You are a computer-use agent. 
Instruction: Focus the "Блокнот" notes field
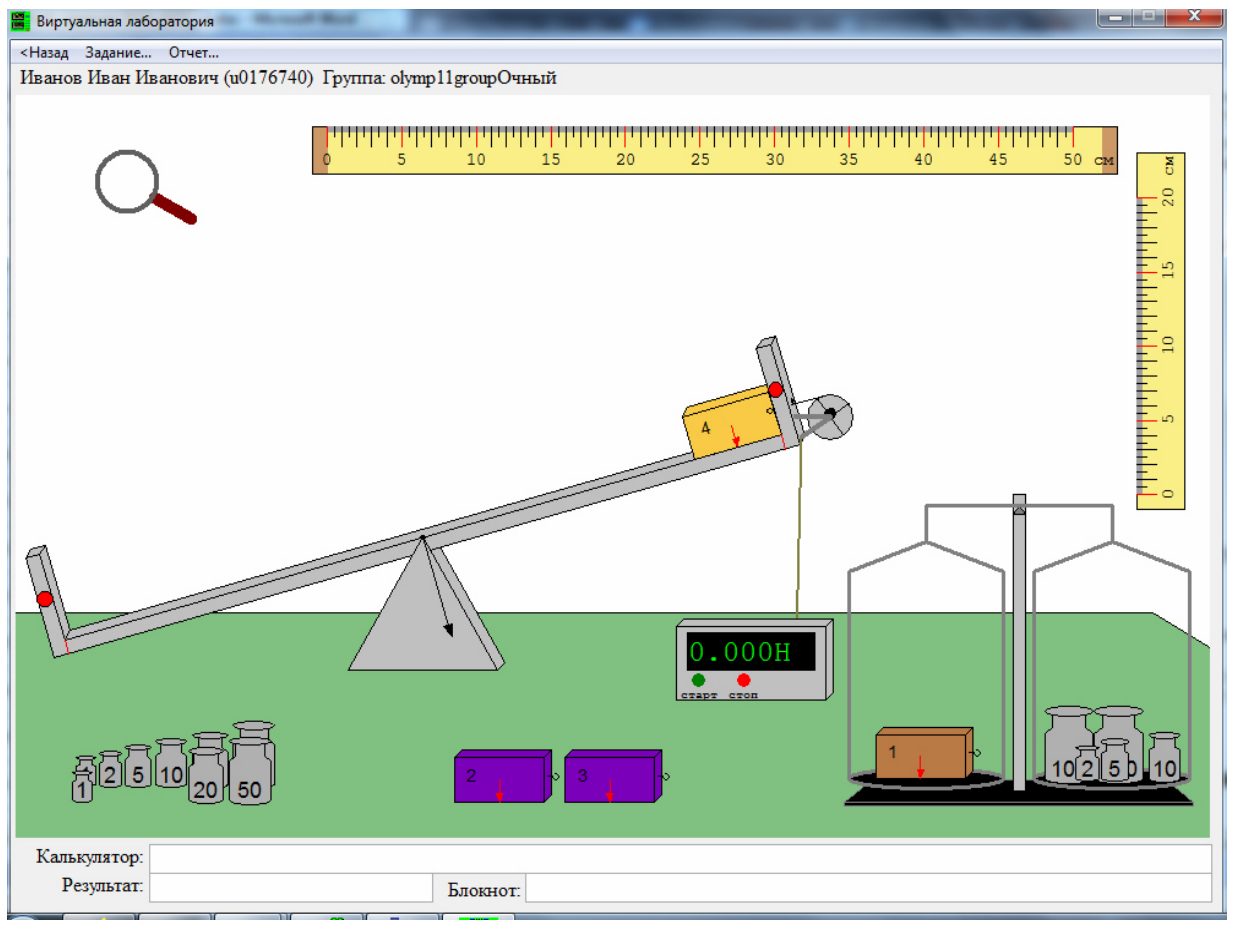(x=869, y=887)
